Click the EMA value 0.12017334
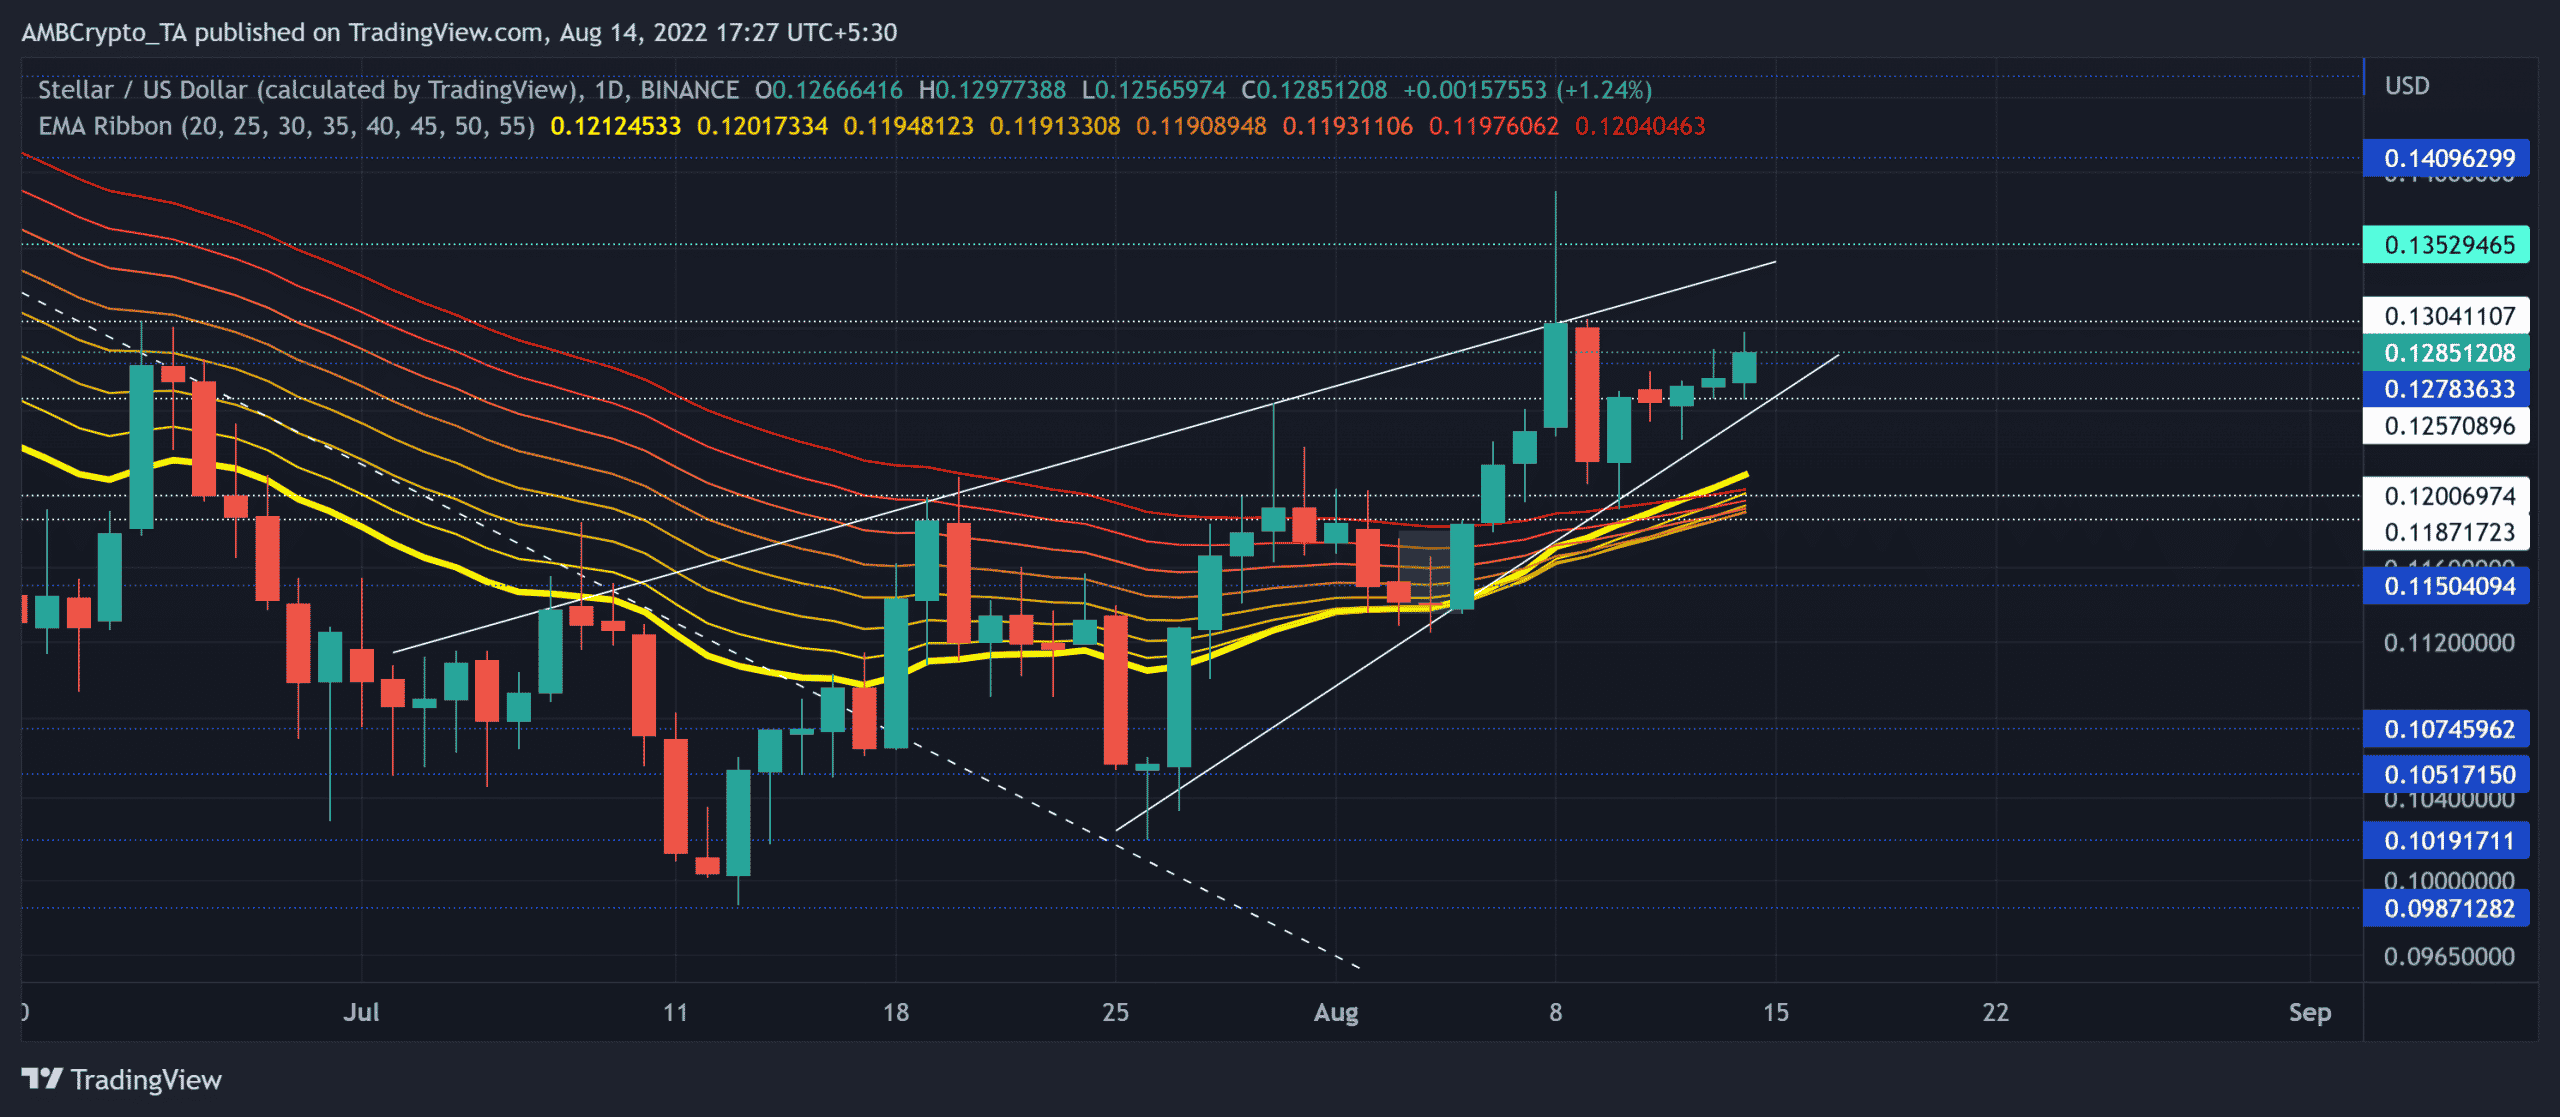The height and width of the screenshot is (1117, 2560). (762, 126)
